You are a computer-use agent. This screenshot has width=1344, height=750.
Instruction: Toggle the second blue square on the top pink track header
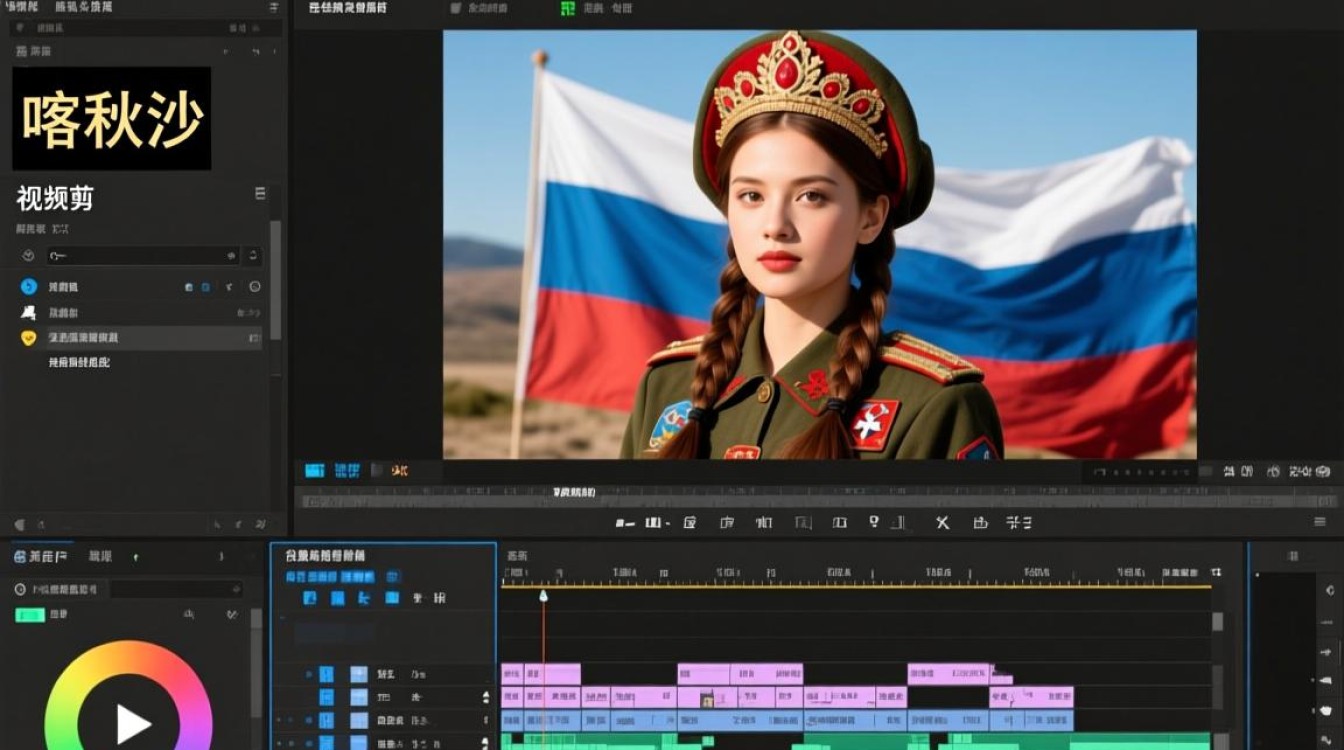coord(358,674)
